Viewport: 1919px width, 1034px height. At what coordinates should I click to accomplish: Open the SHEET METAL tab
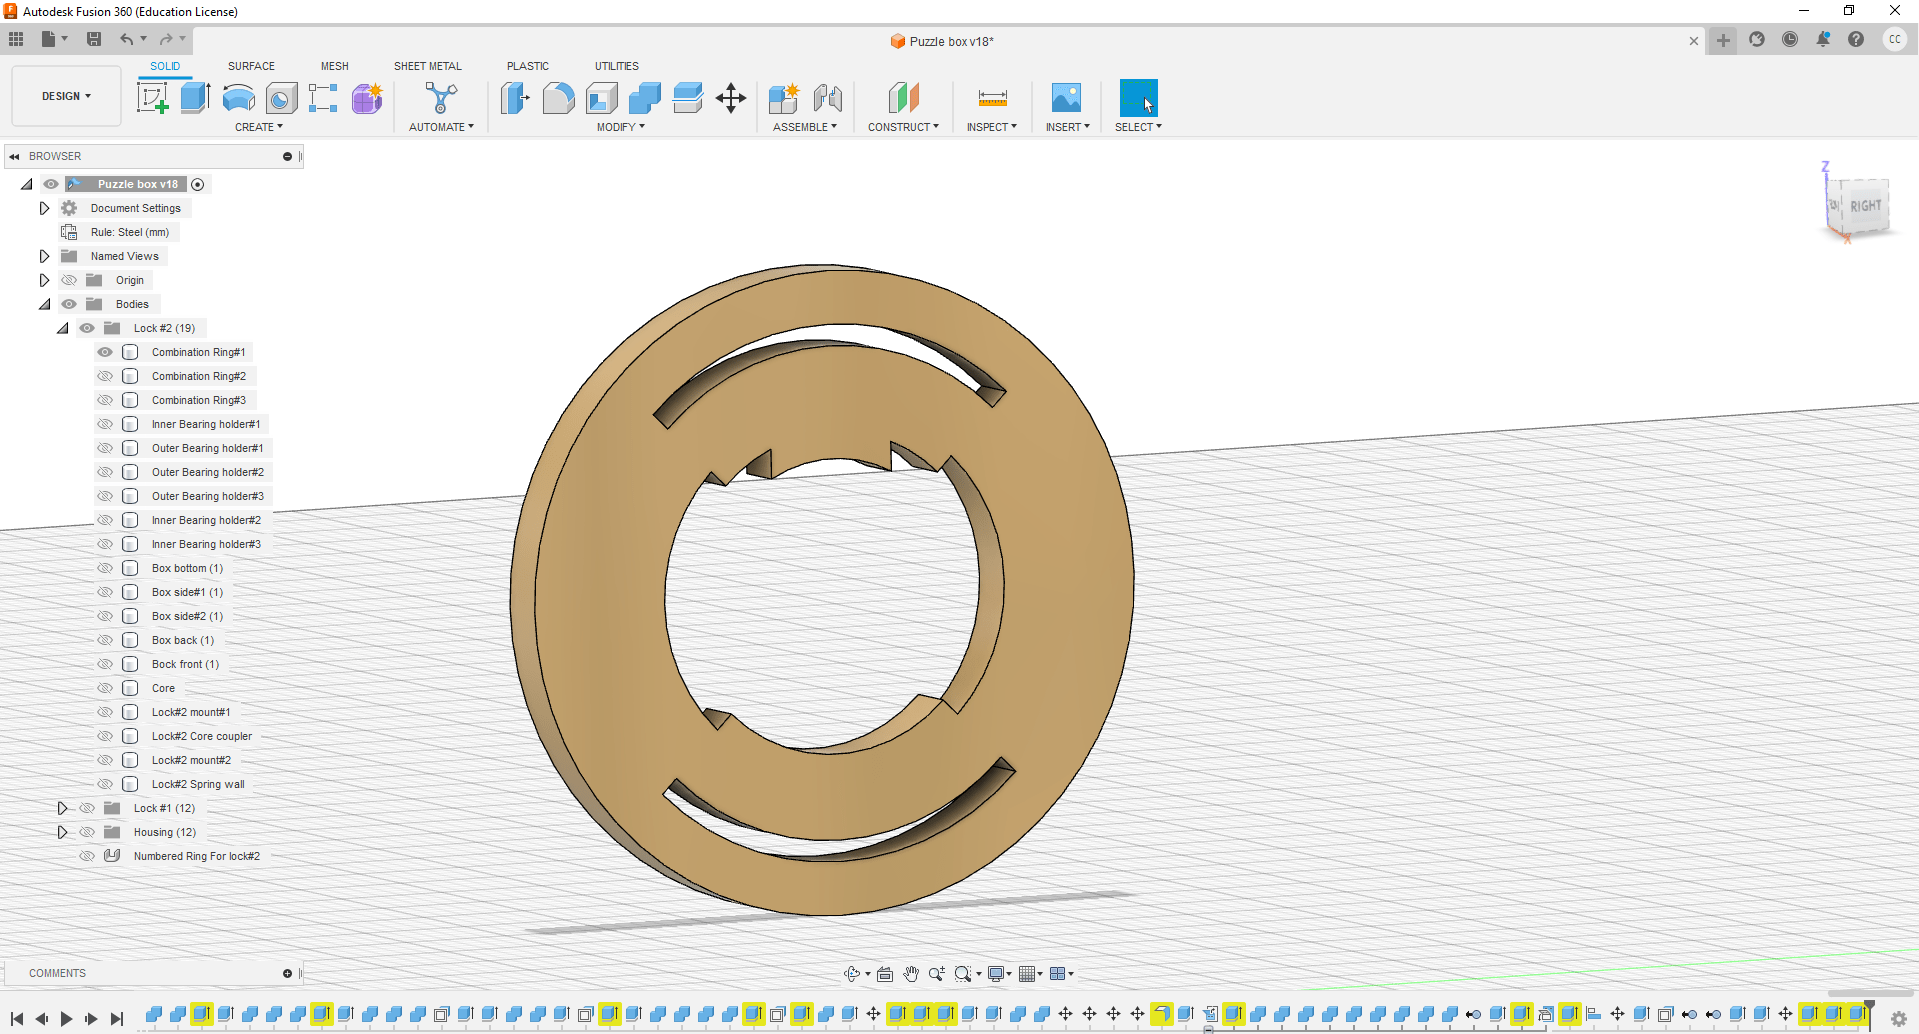click(427, 66)
